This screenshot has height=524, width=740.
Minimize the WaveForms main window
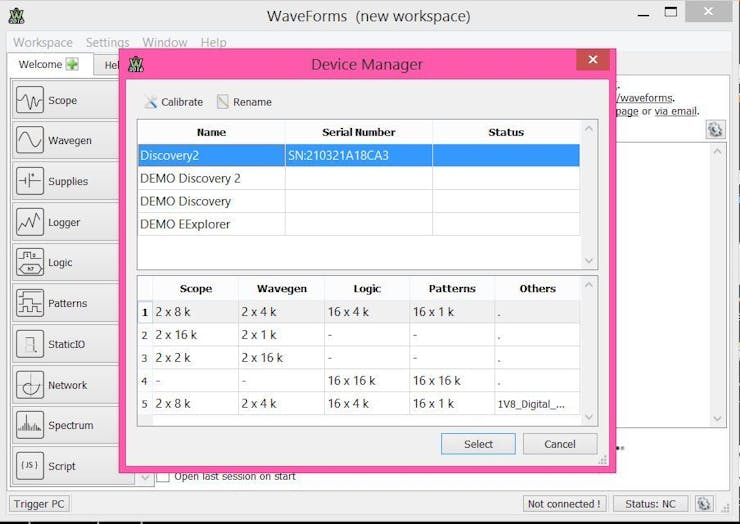coord(643,14)
